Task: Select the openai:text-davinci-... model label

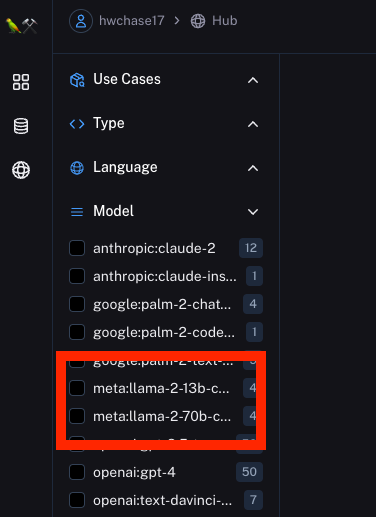Action: click(x=162, y=500)
